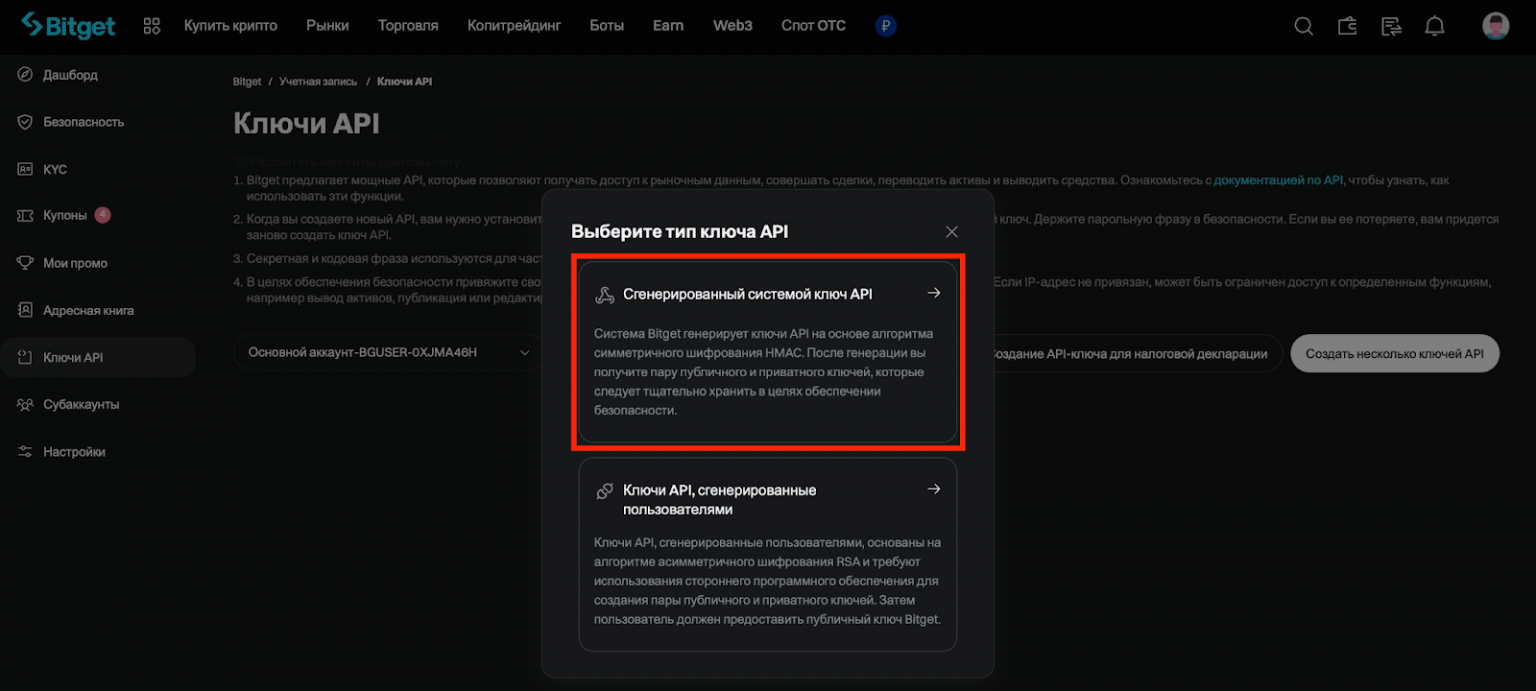Click the My promo trophy icon
This screenshot has height=691, width=1536.
click(x=25, y=263)
